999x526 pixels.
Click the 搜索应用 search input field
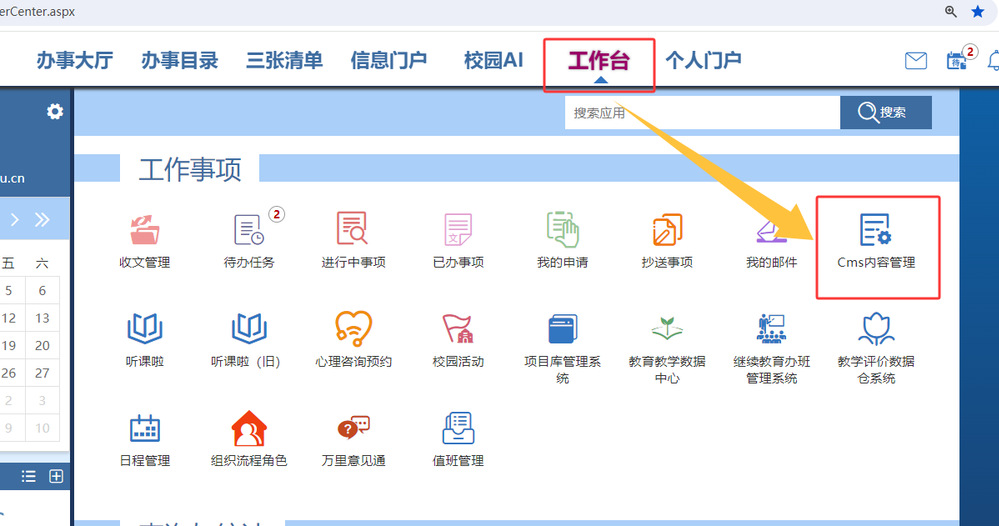click(x=700, y=113)
